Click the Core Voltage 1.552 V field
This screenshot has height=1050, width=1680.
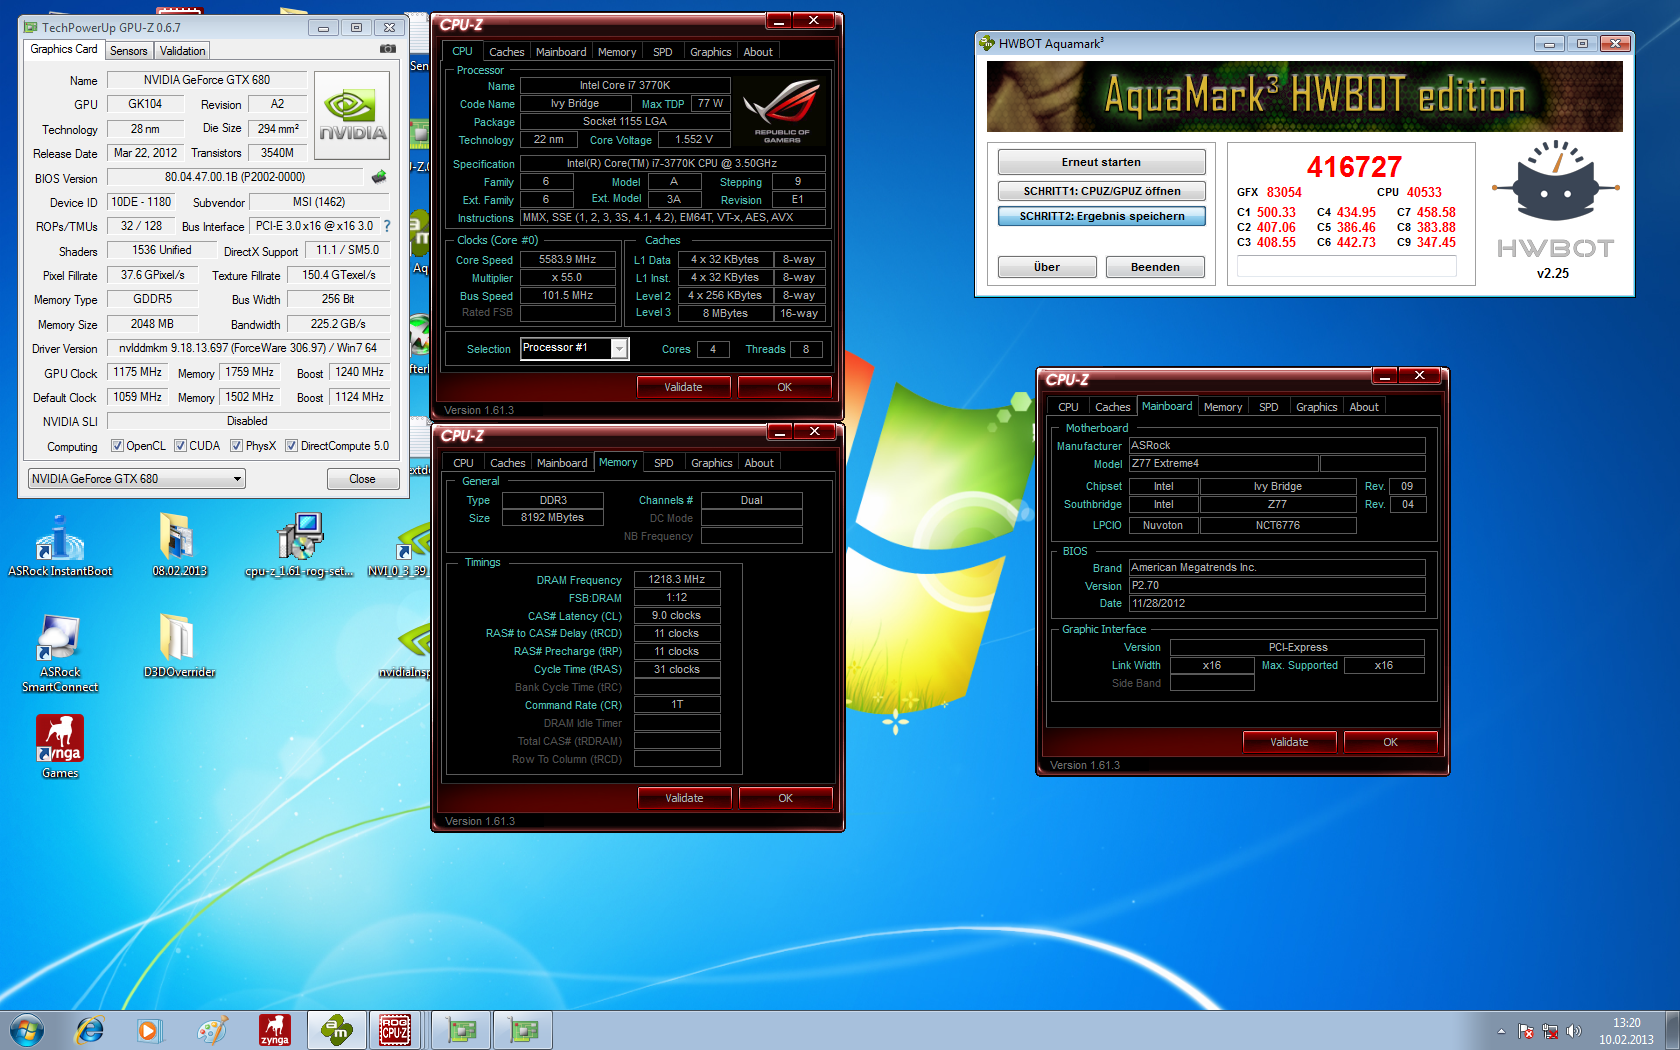click(694, 140)
